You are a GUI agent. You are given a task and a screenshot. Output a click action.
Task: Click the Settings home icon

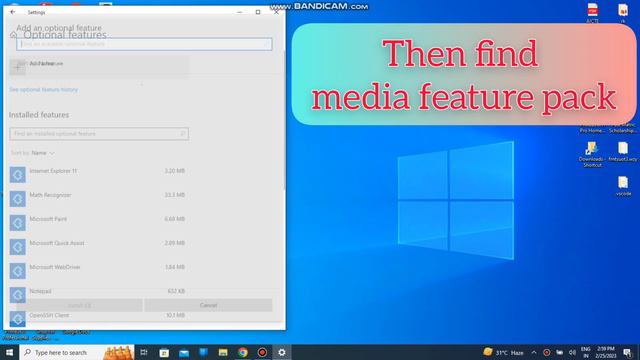coord(13,35)
